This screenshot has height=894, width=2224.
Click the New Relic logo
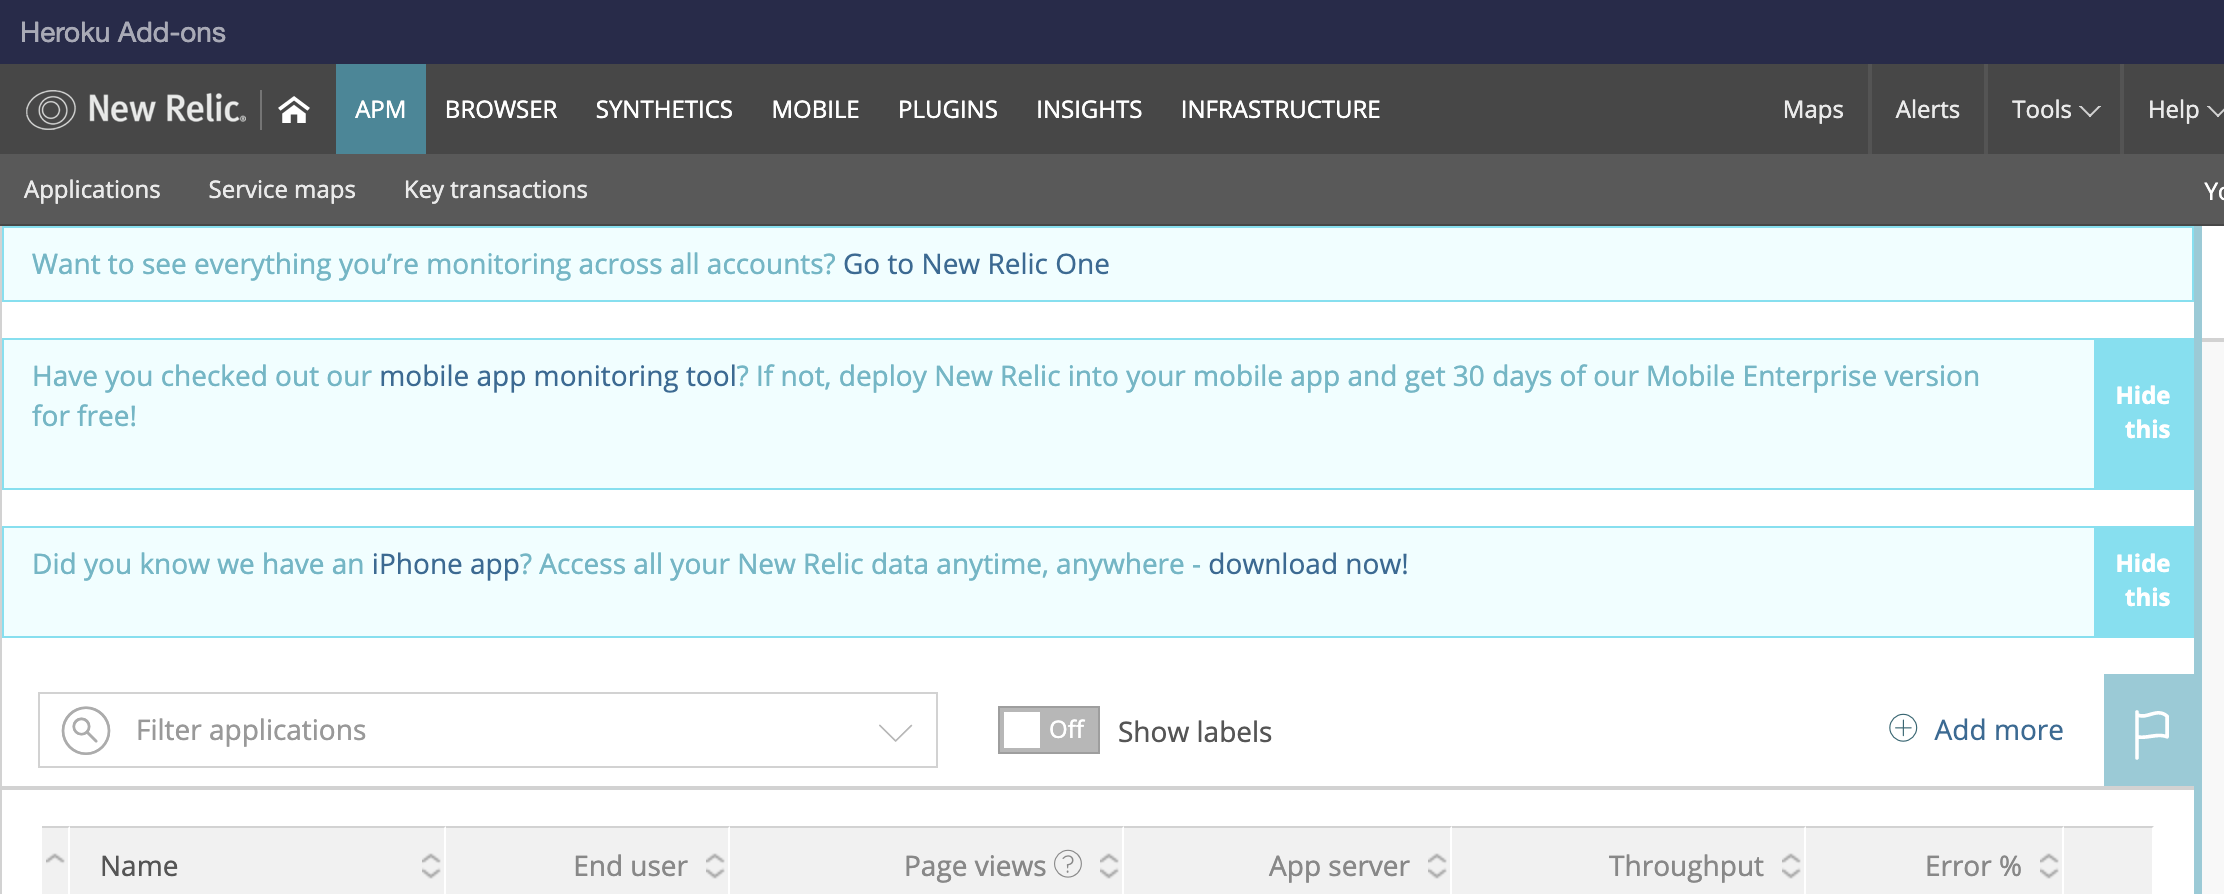click(x=136, y=109)
